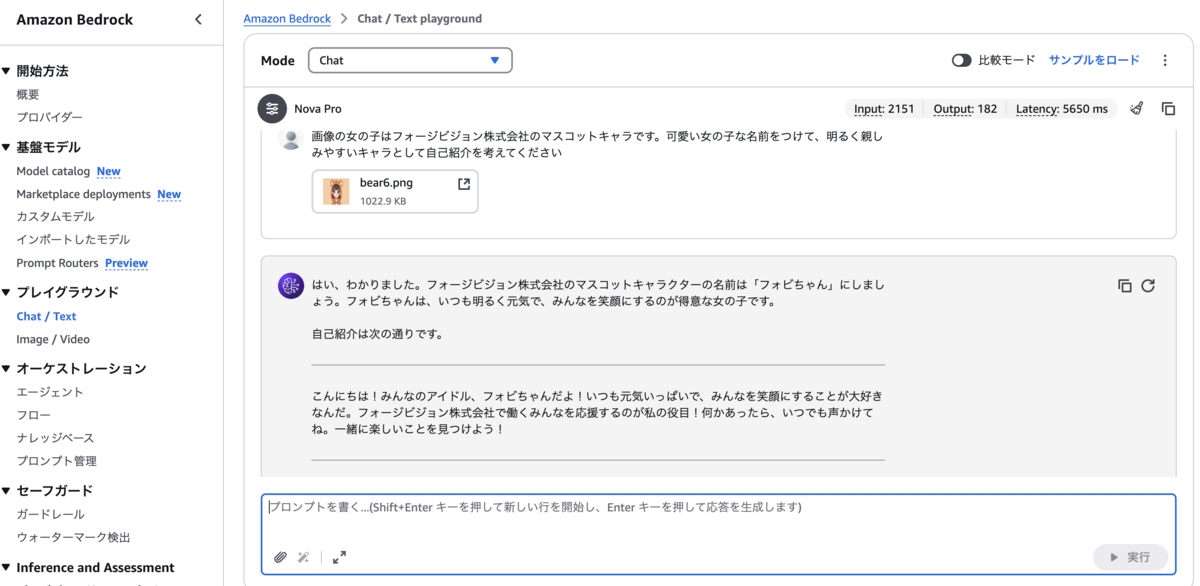Click the 実行 run button

tap(1130, 557)
